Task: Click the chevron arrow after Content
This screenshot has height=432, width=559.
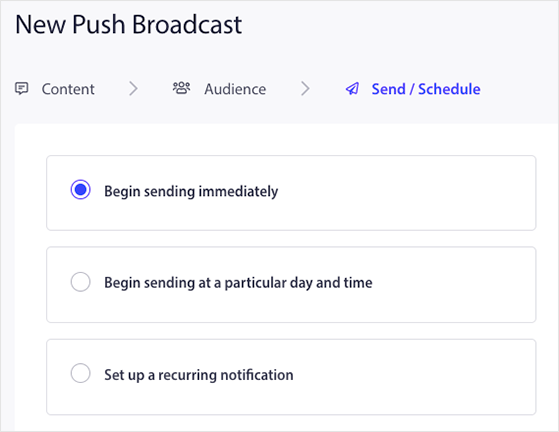Action: tap(133, 89)
